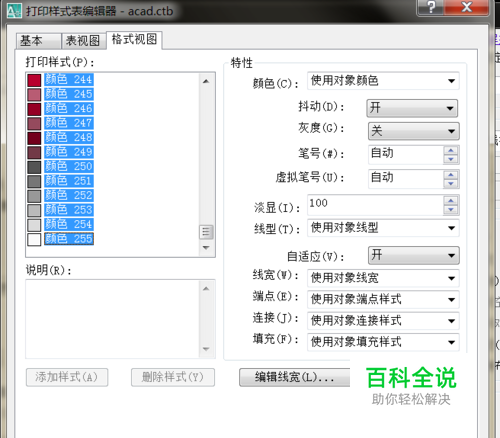Click the 添加样式(A) button

[67, 377]
